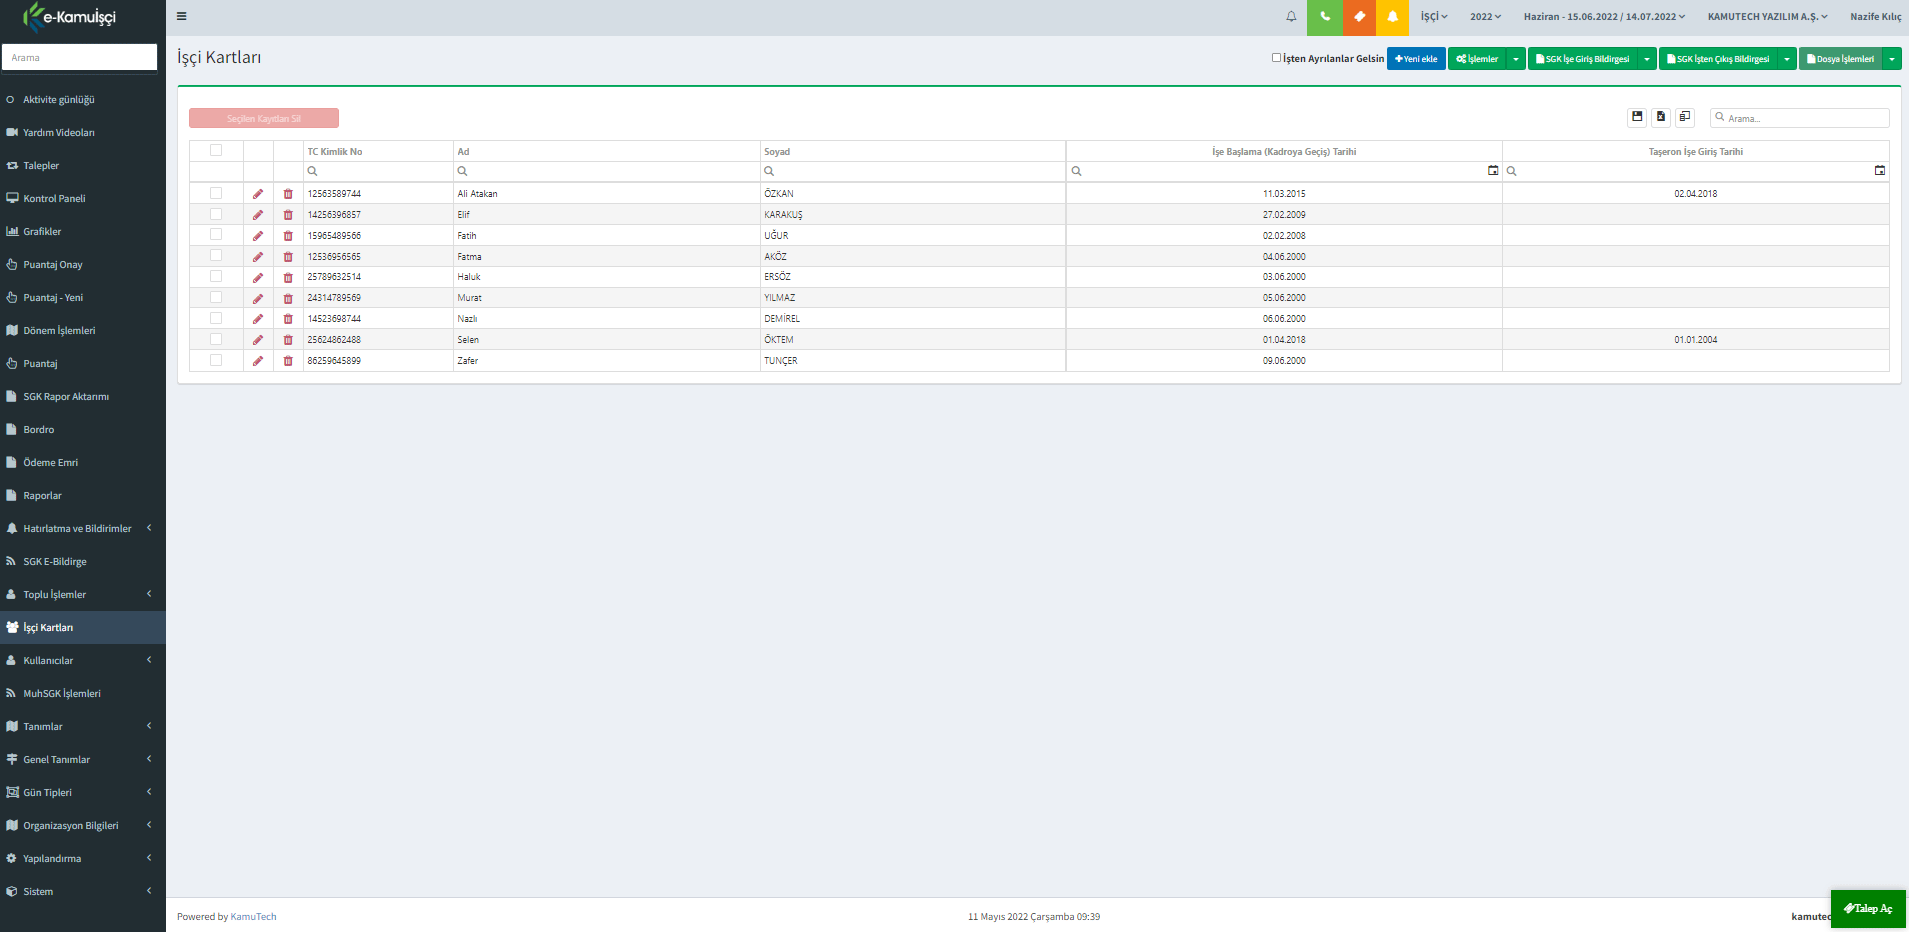This screenshot has width=1909, height=932.
Task: Check the Haluk ERSÖZ row checkbox
Action: pyautogui.click(x=216, y=276)
